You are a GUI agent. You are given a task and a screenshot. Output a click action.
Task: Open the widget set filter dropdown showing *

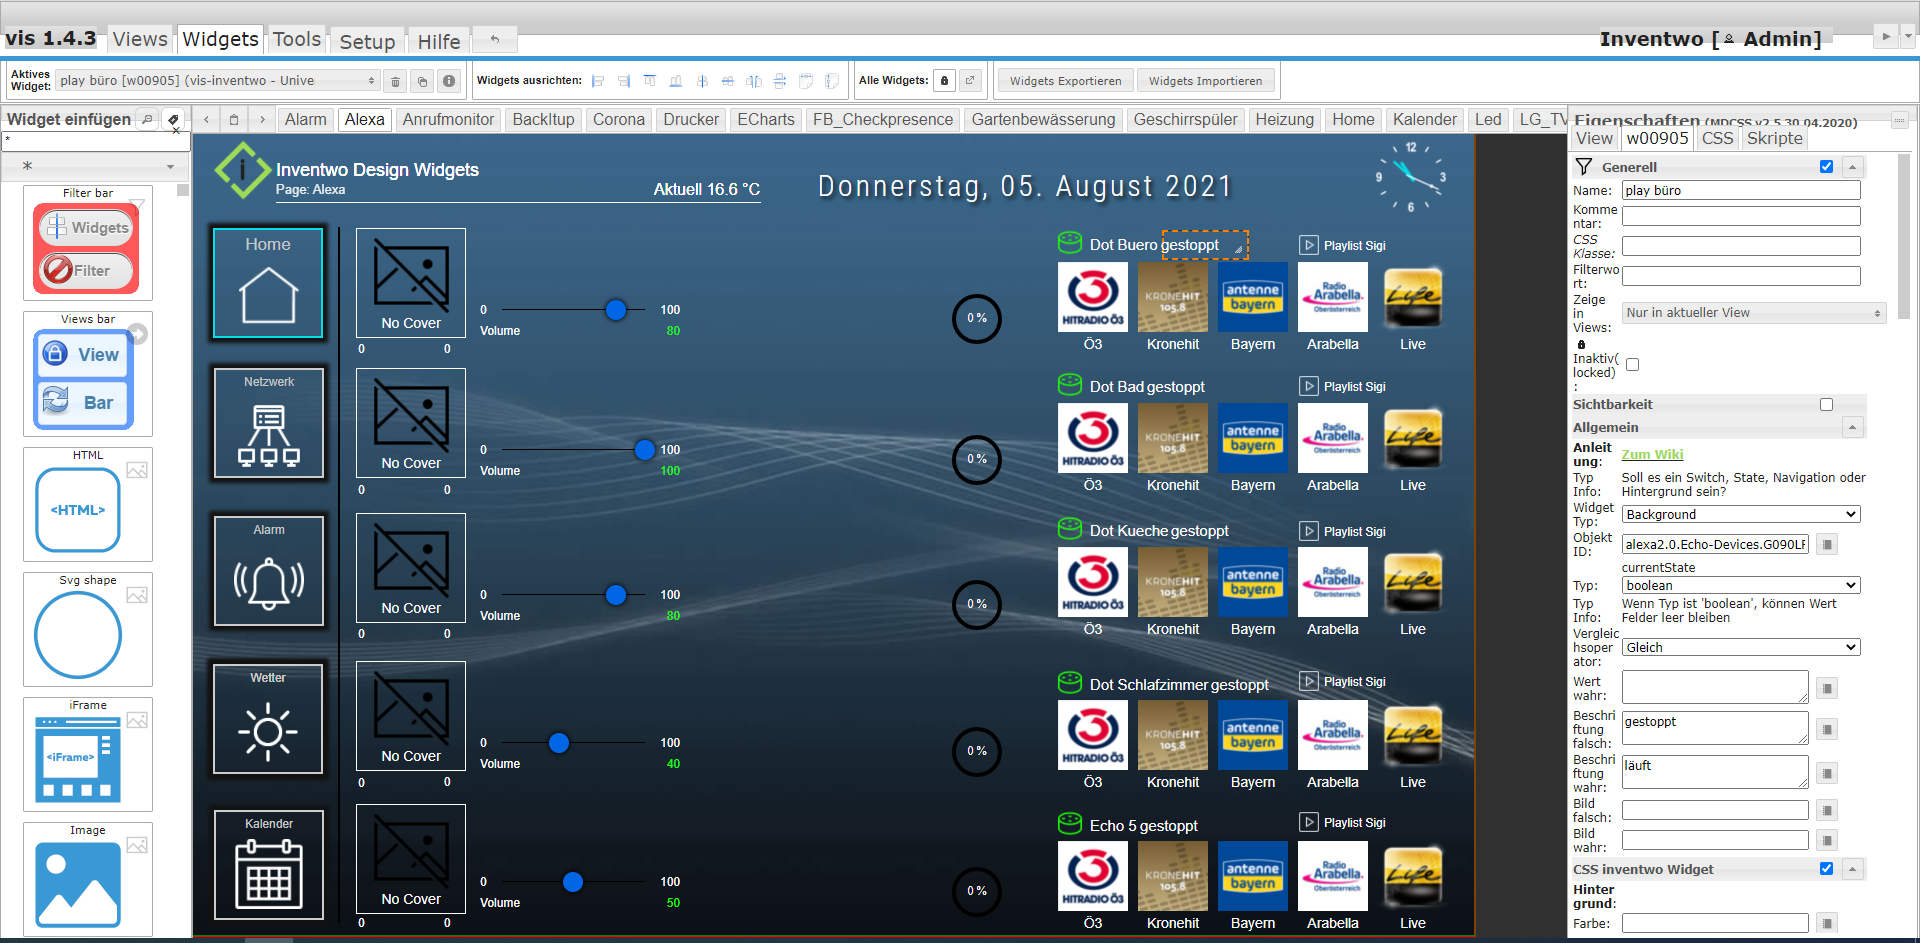97,166
